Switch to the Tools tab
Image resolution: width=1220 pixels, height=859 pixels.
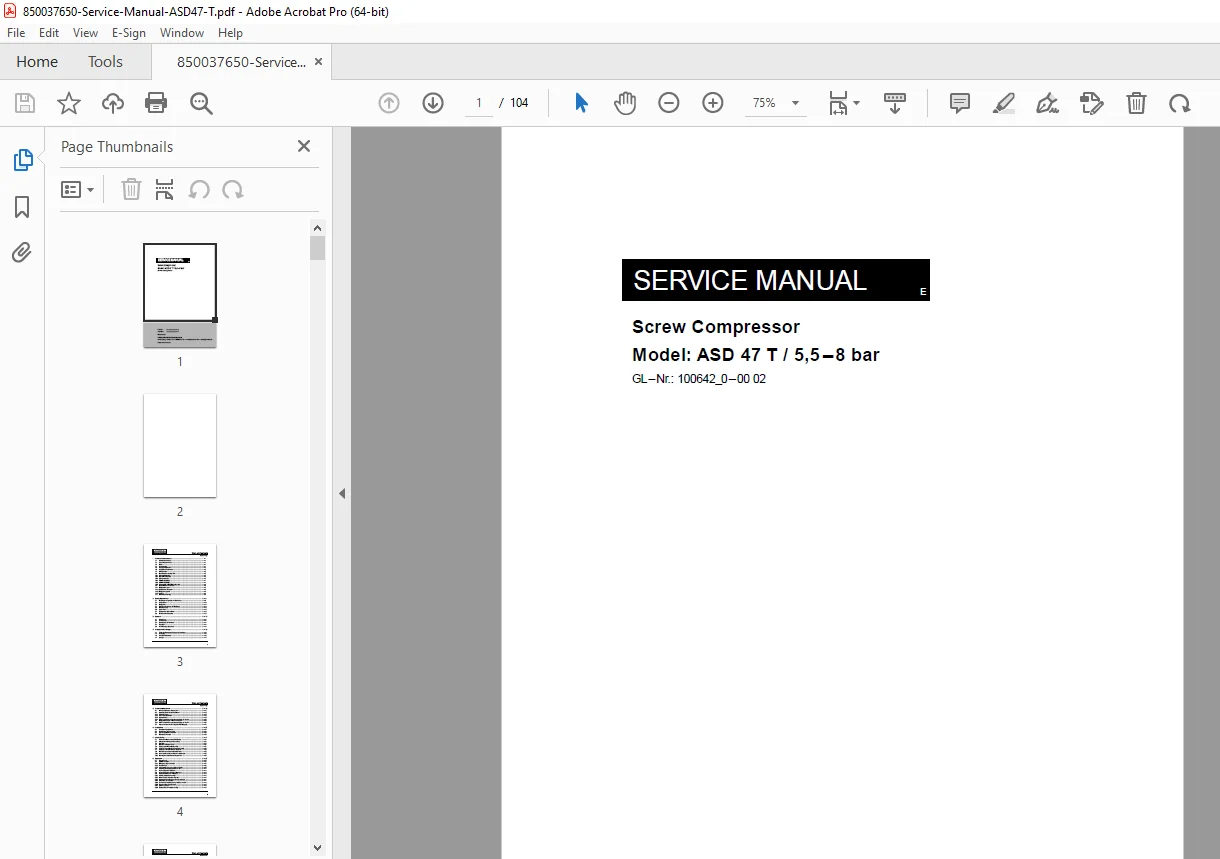[105, 62]
